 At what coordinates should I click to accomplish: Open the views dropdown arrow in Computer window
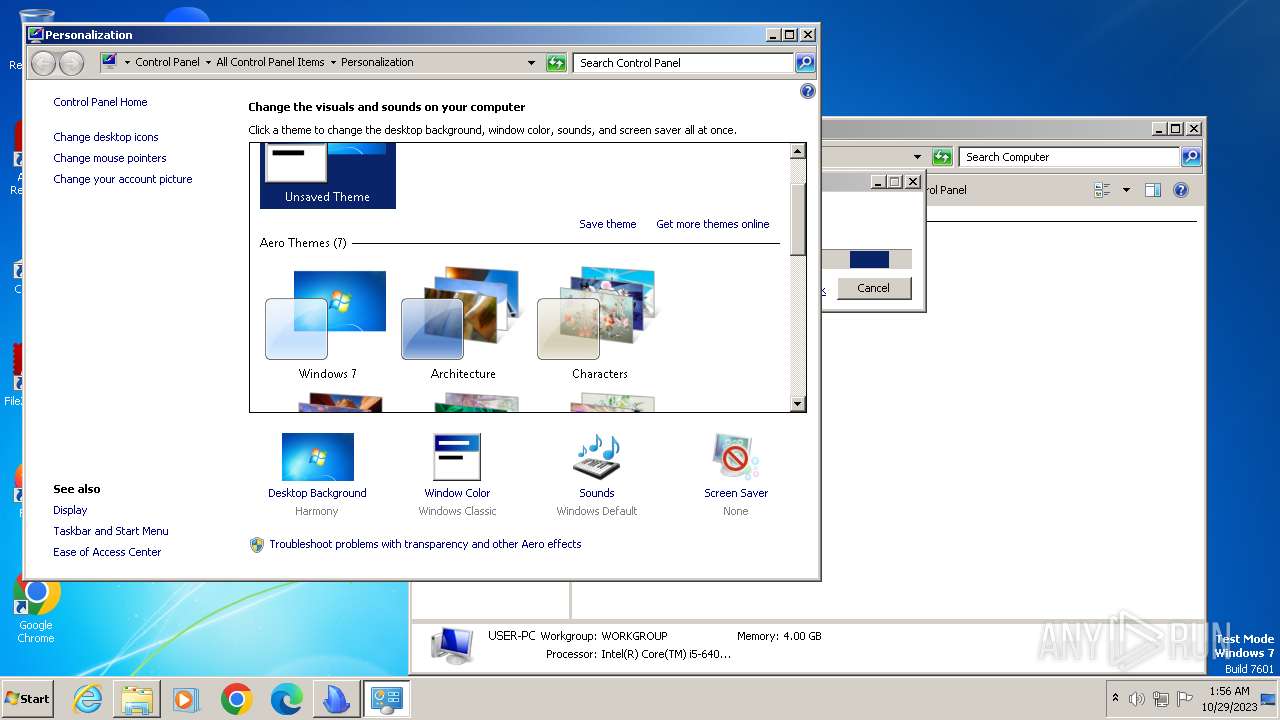tap(1126, 190)
